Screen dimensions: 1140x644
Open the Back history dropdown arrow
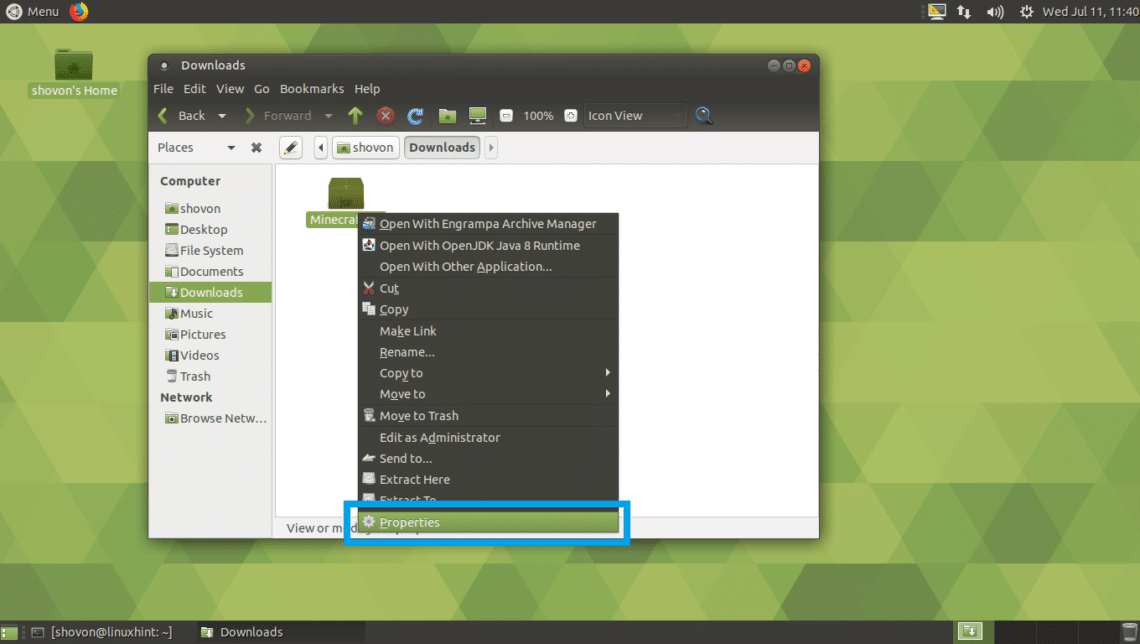tap(222, 116)
